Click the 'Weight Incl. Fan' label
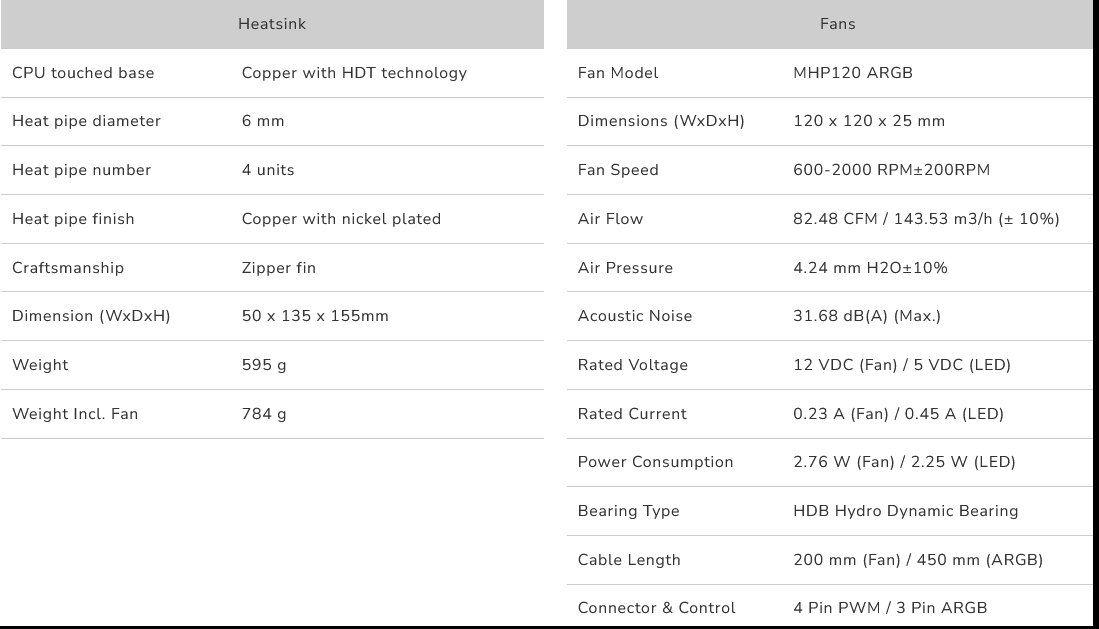This screenshot has height=629, width=1099. [75, 414]
